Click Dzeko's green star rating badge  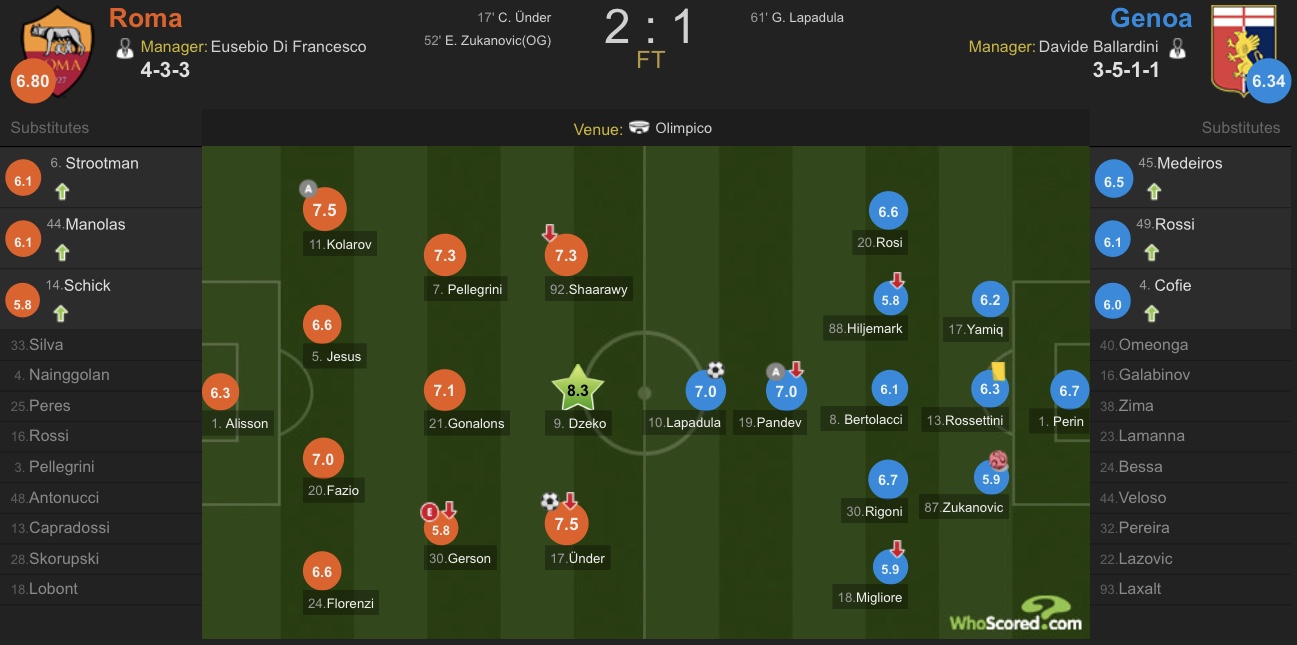click(578, 391)
